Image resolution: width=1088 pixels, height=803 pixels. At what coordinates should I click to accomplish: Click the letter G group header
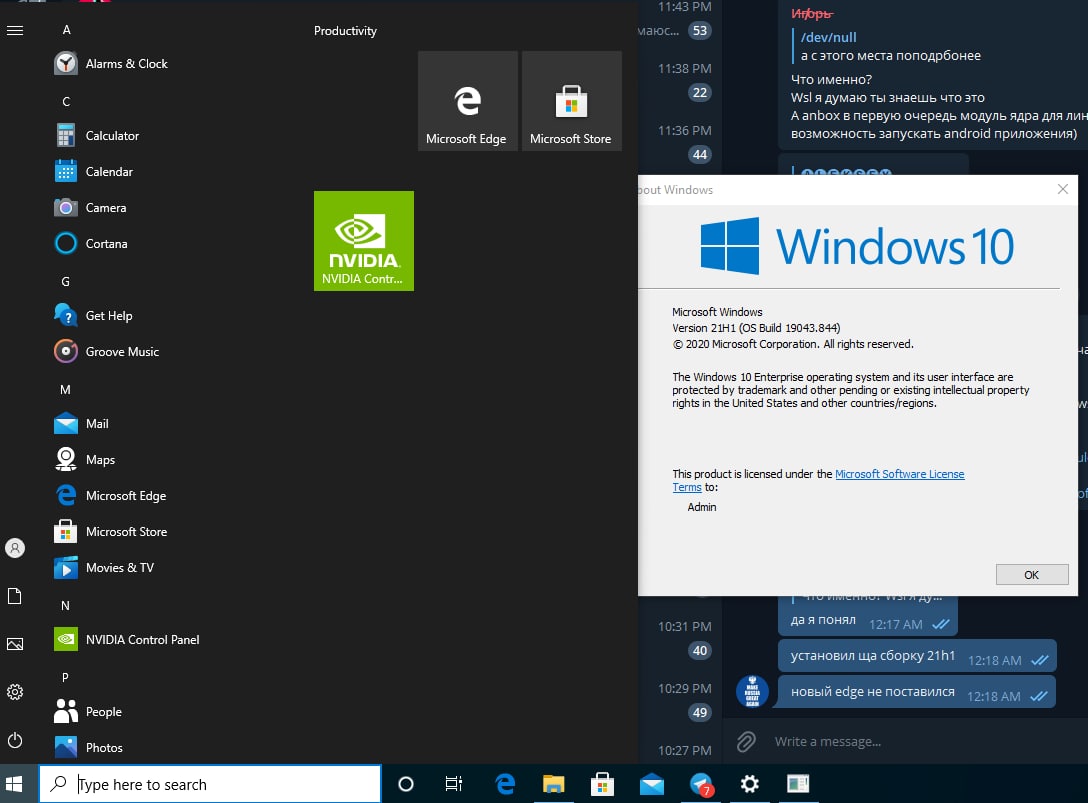66,282
